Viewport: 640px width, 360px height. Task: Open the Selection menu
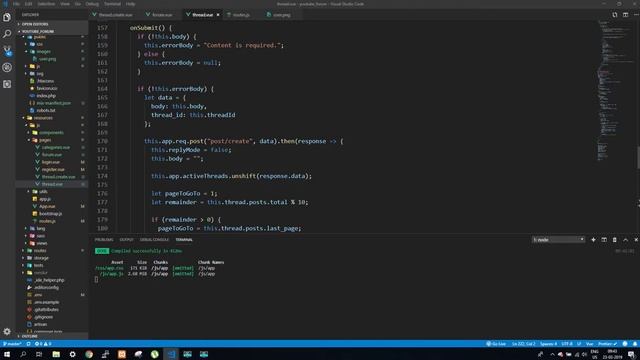(46, 4)
